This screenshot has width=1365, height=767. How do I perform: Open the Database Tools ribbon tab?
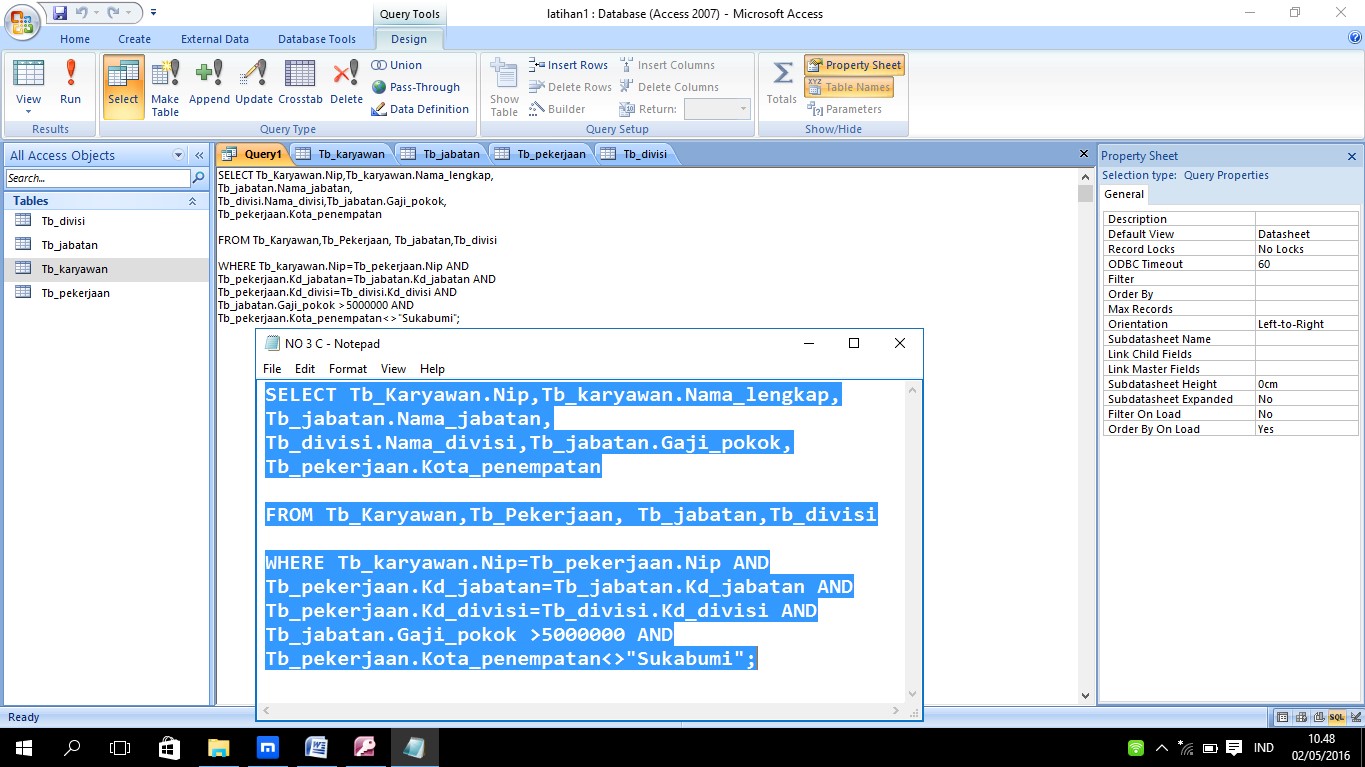pos(317,39)
